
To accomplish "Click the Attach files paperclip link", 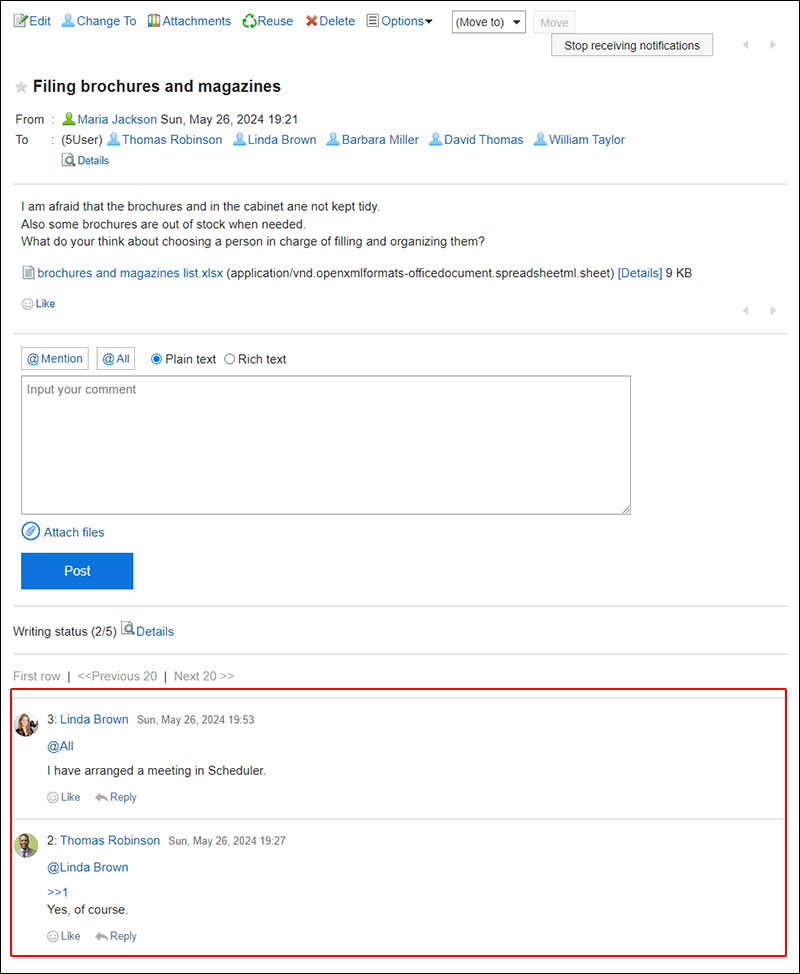I will [63, 532].
